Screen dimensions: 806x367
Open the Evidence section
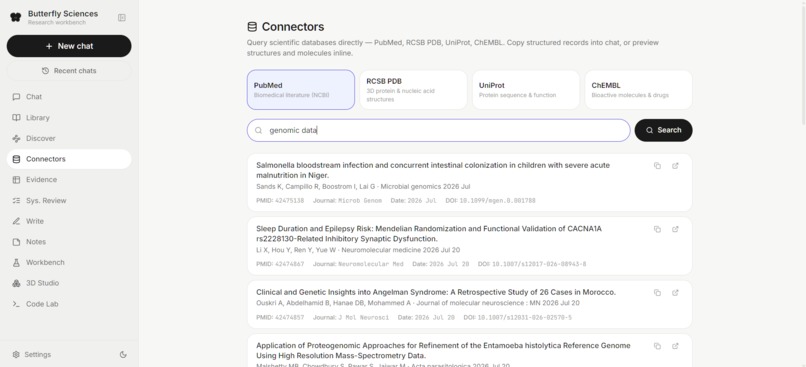click(69, 180)
